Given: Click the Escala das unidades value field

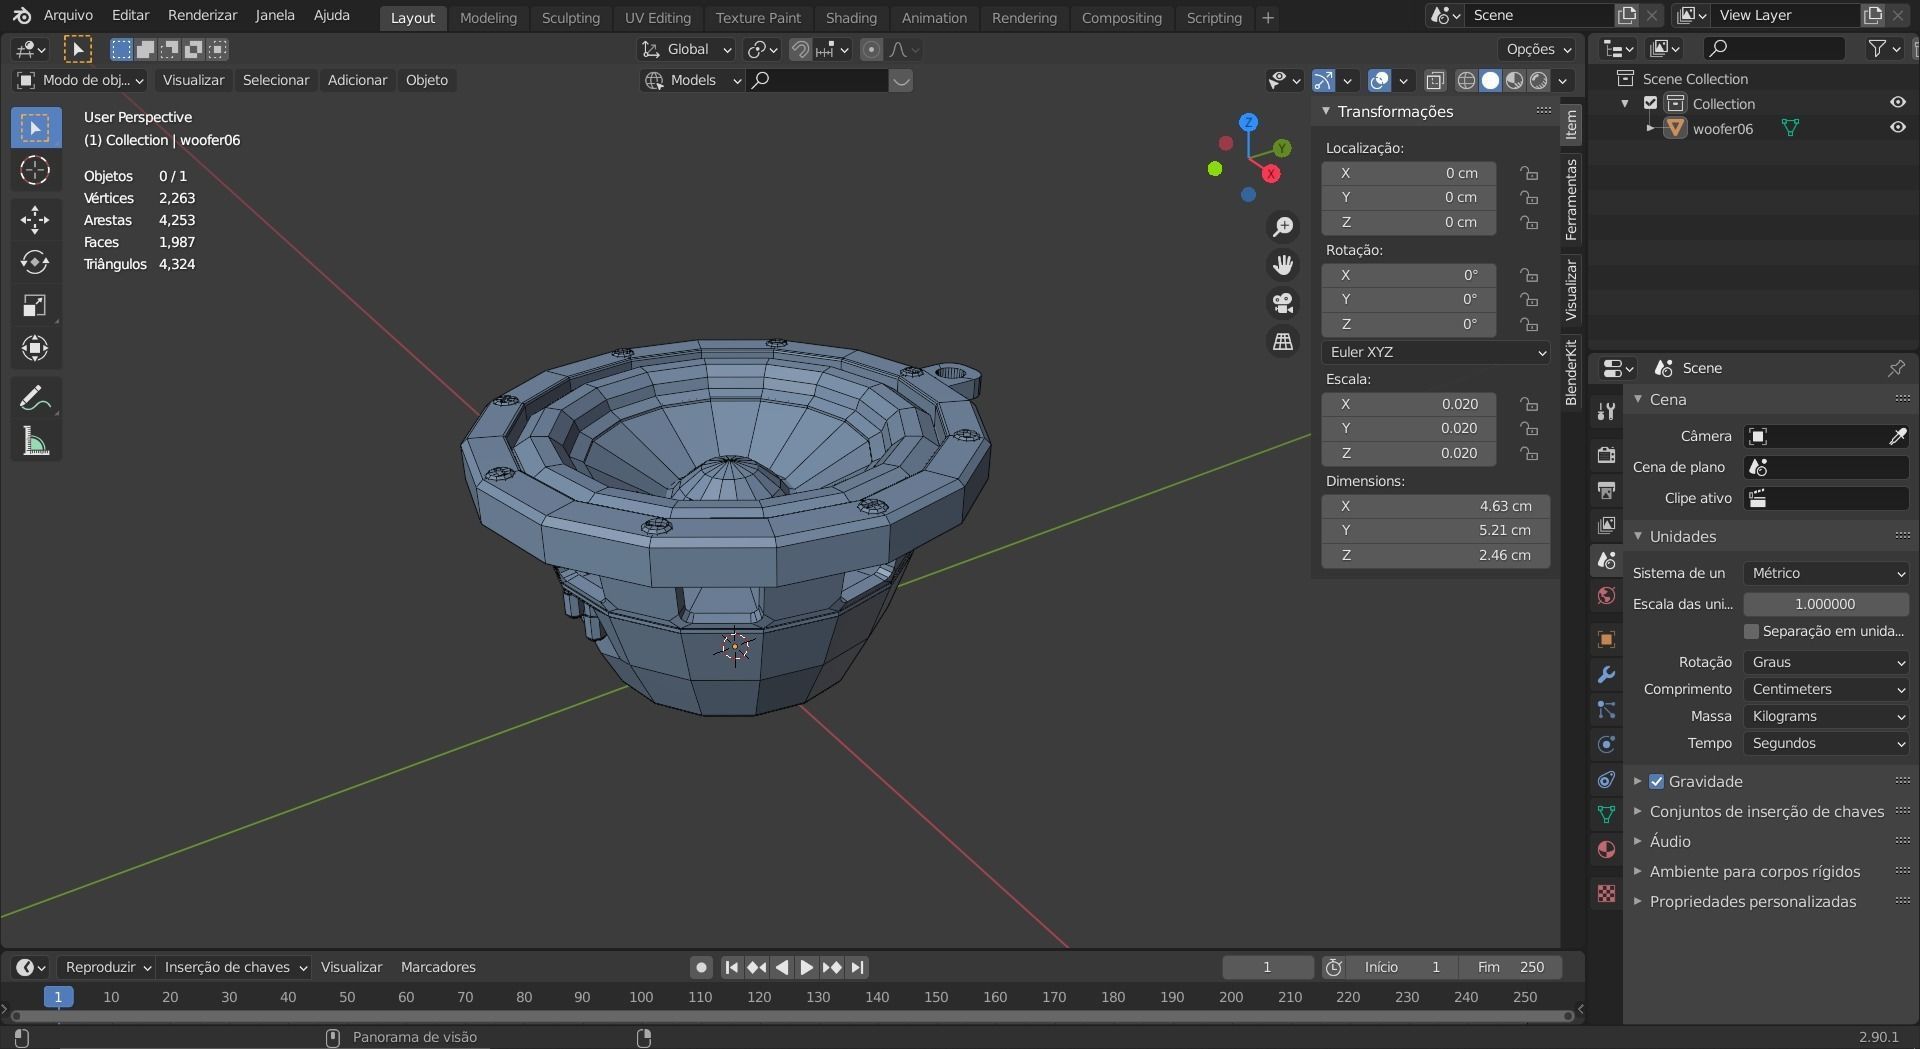Looking at the screenshot, I should [1826, 604].
